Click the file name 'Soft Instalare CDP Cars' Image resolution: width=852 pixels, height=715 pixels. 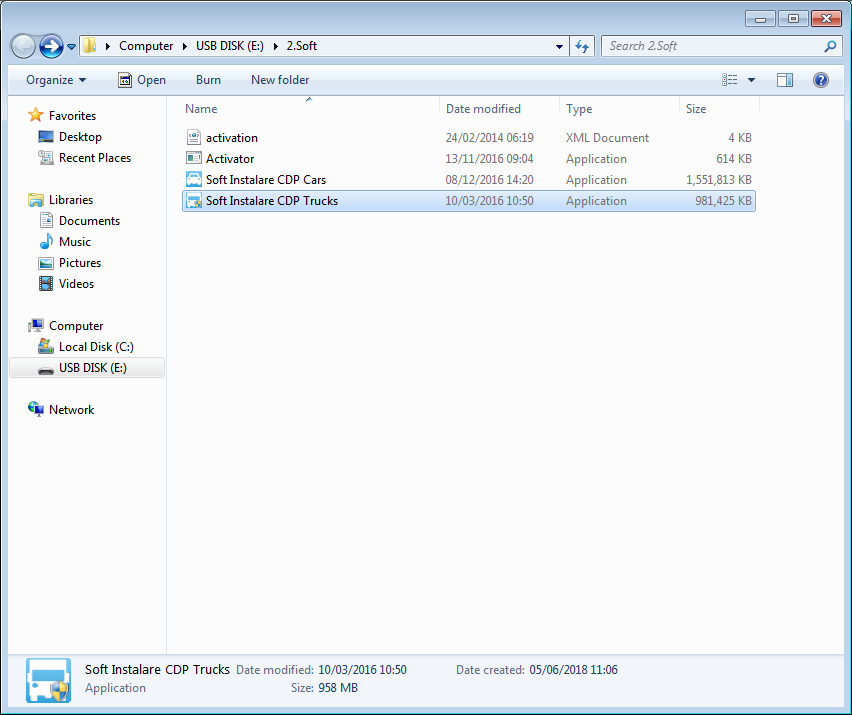(266, 180)
